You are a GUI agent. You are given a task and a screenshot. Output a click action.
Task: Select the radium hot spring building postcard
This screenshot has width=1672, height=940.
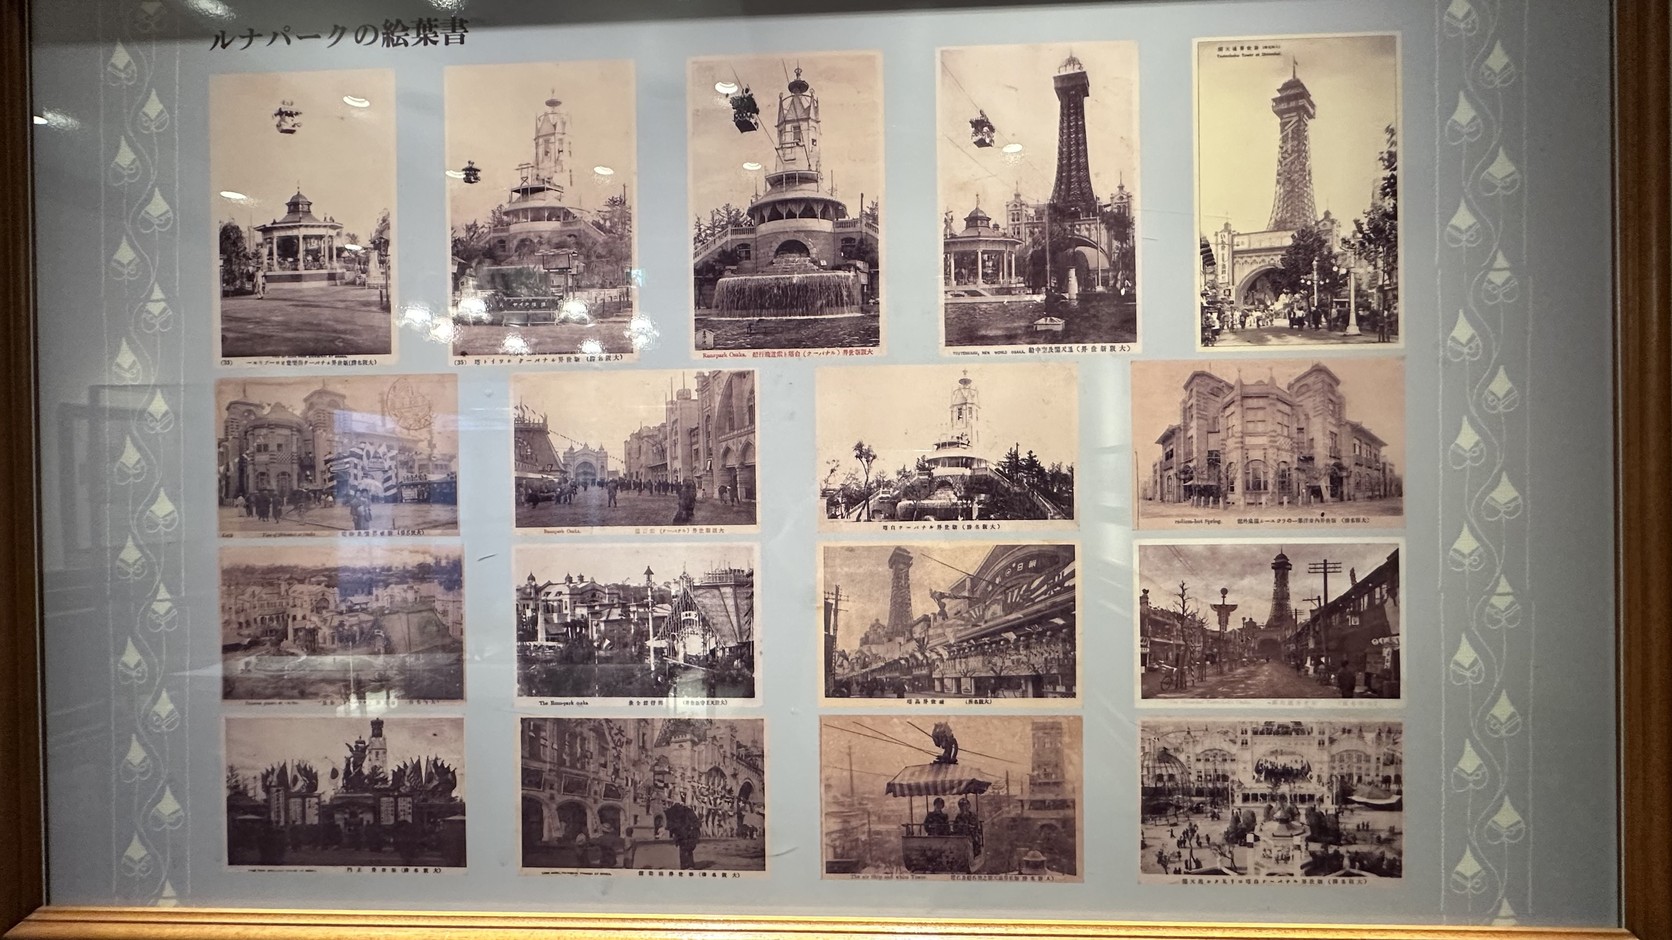click(1269, 444)
